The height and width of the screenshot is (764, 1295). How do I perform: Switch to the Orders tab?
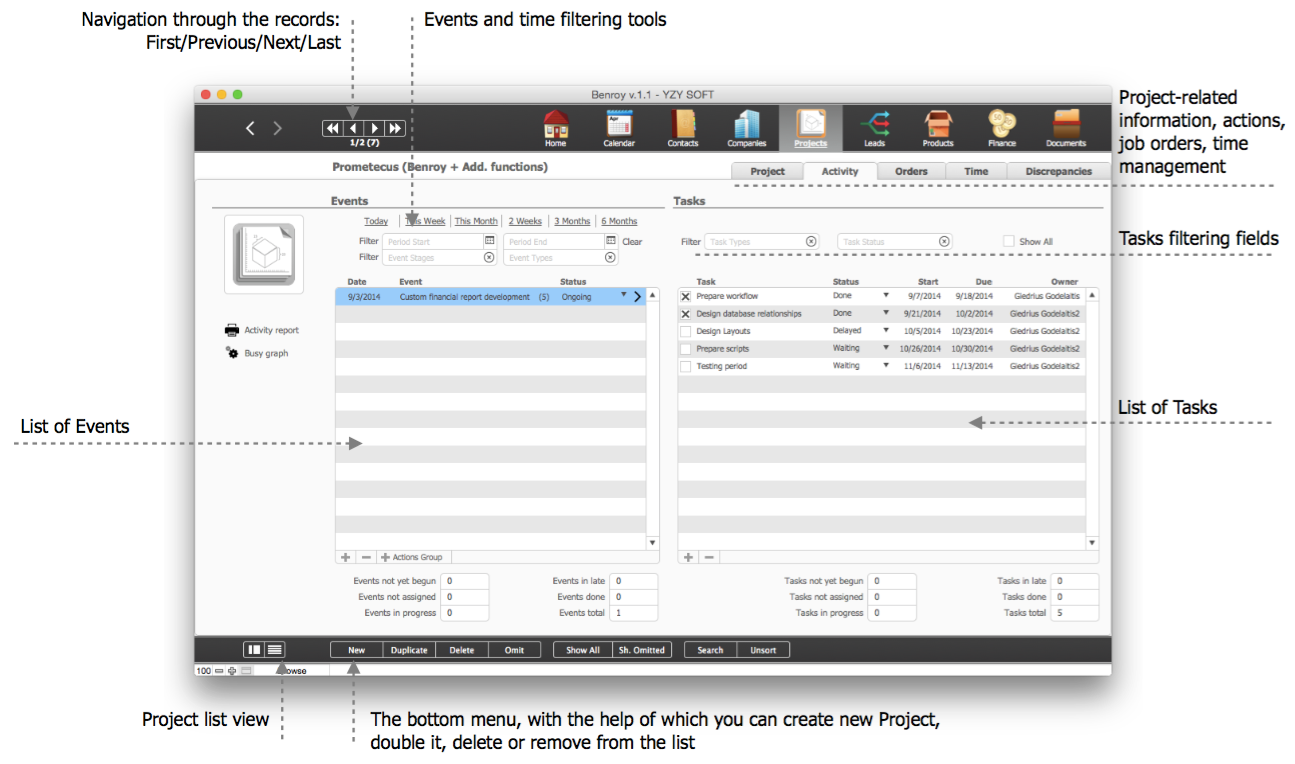point(911,171)
